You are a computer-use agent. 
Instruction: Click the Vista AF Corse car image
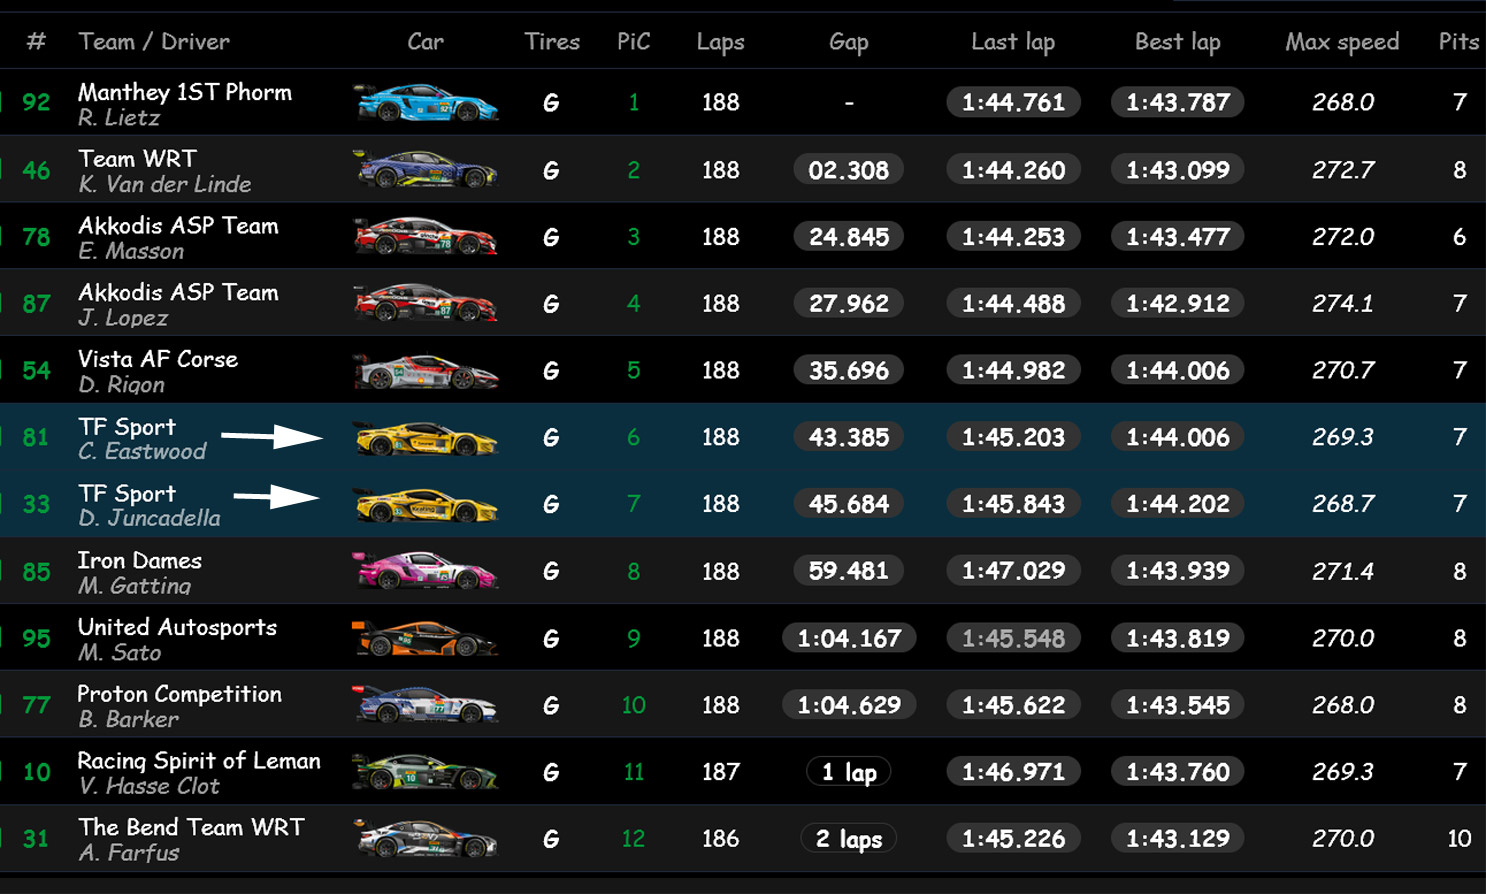coord(425,371)
